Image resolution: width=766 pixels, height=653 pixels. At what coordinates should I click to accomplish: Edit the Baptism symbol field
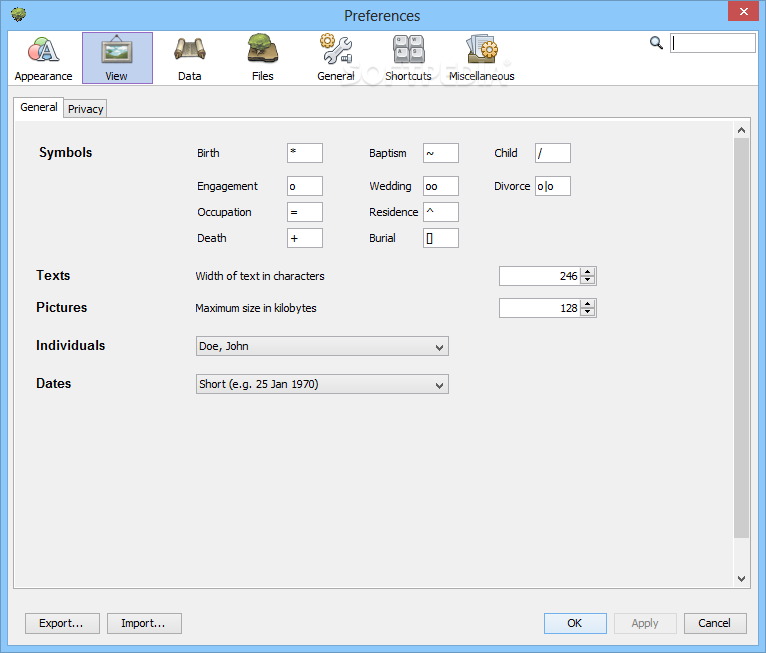coord(441,153)
